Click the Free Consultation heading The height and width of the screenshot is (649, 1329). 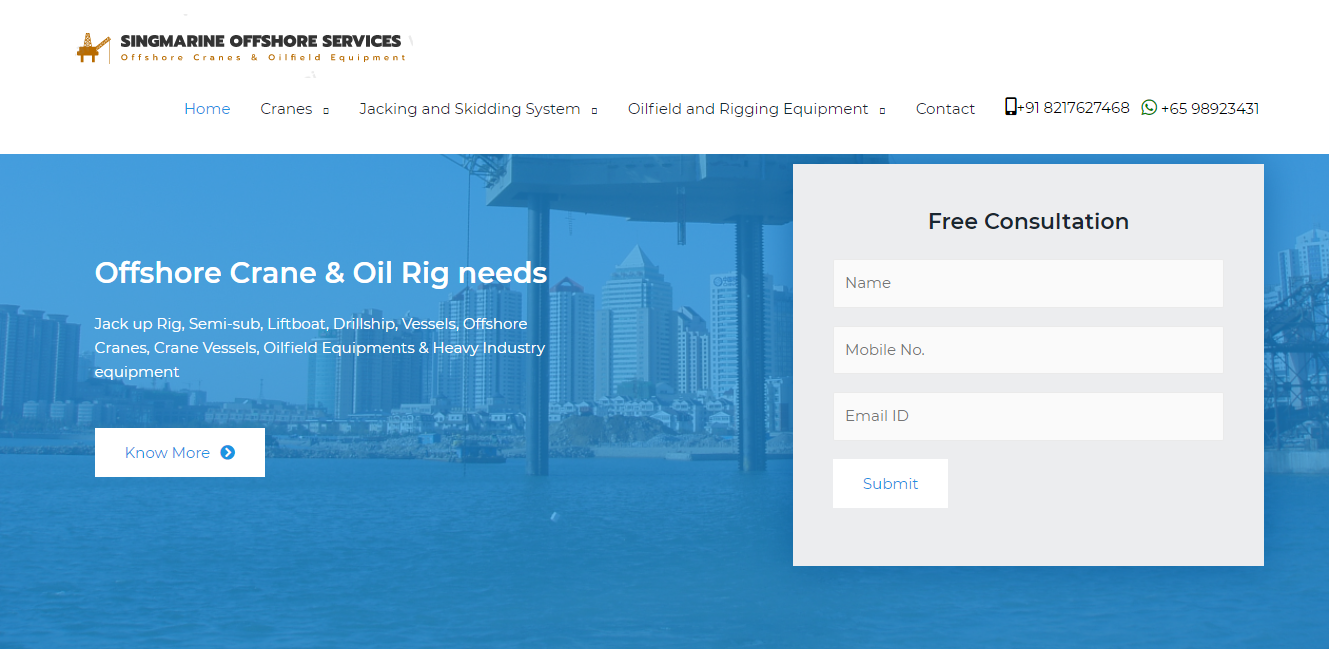(x=1028, y=221)
